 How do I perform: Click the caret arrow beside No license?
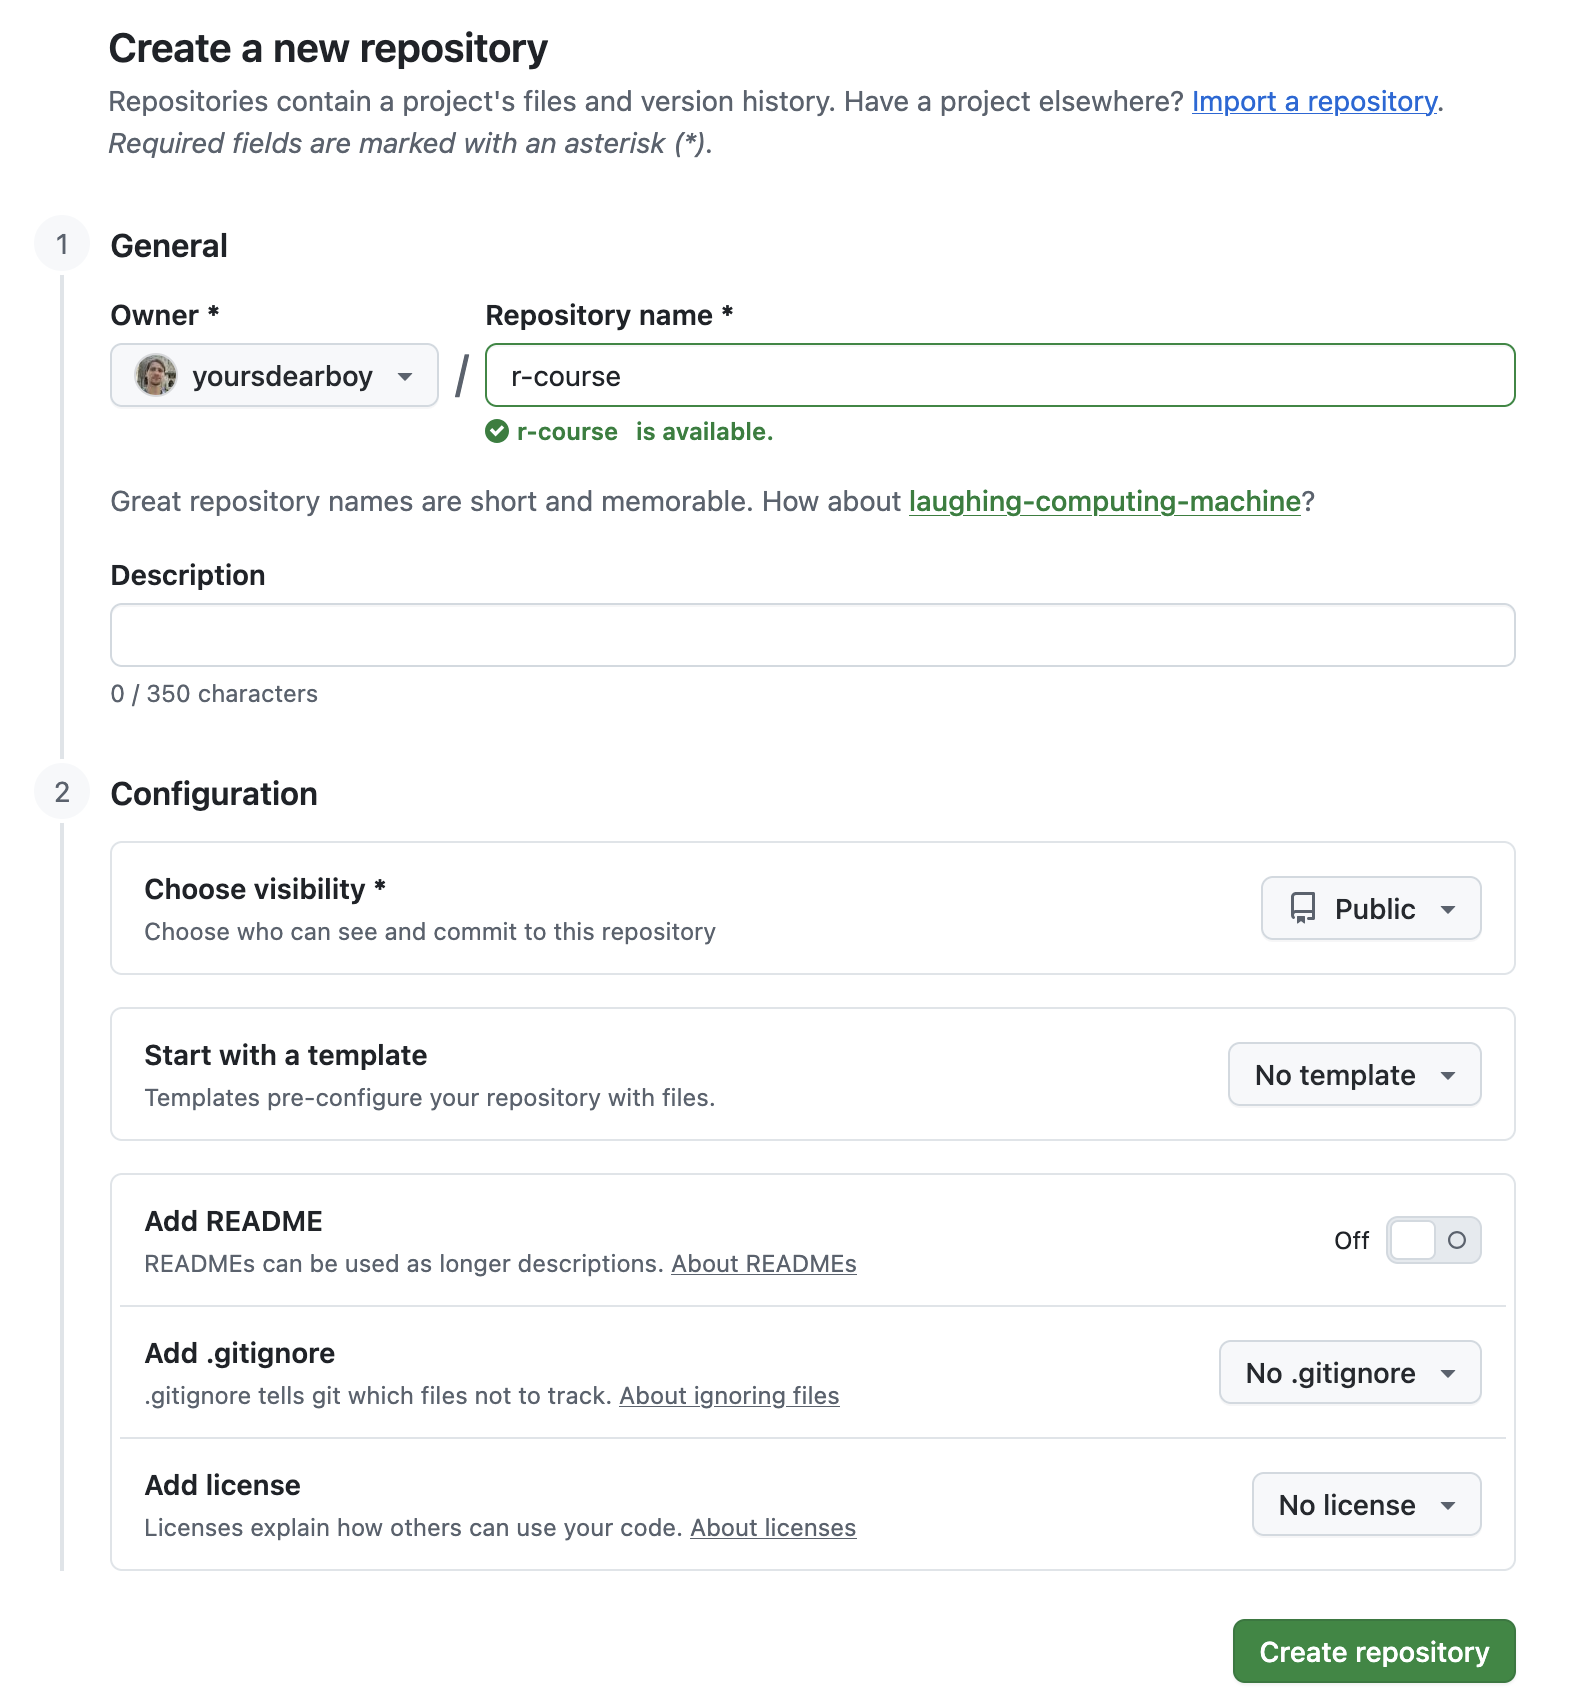(1448, 1506)
